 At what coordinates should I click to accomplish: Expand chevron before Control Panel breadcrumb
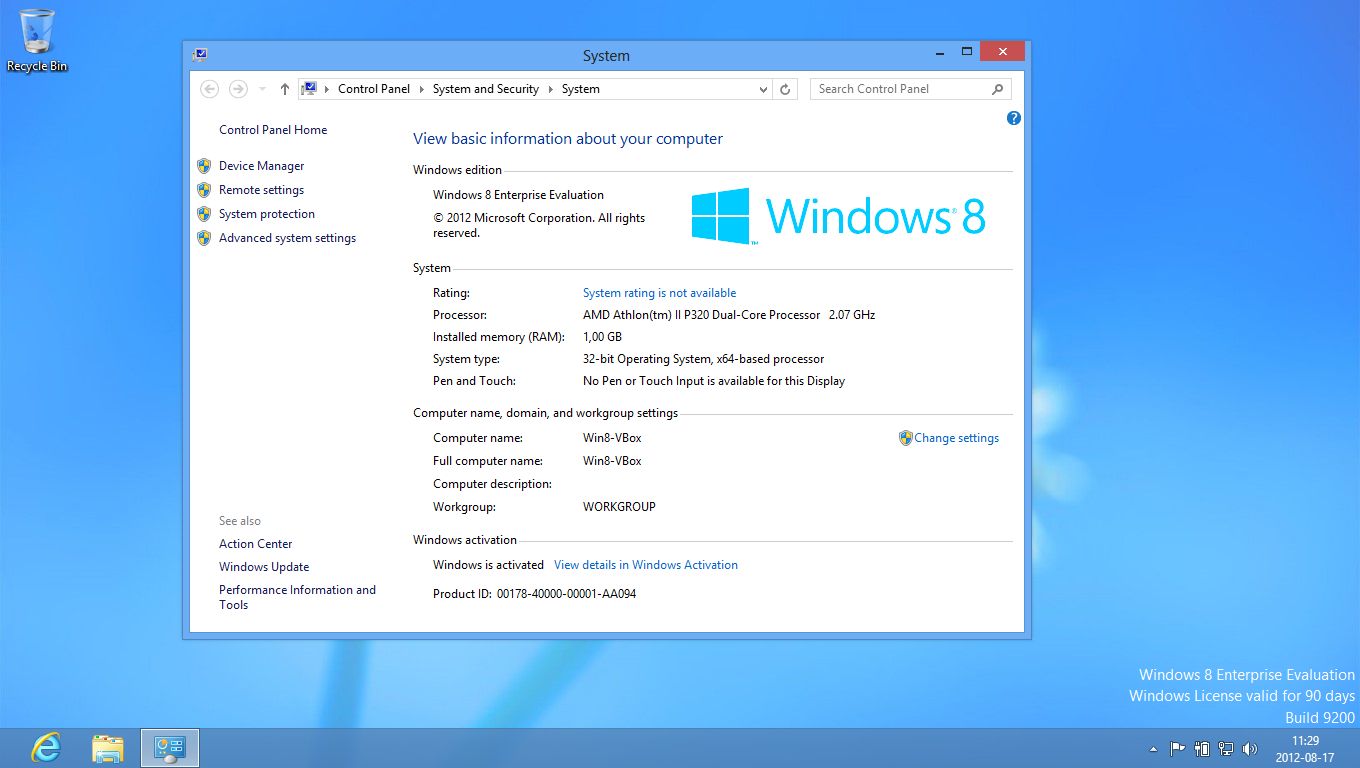click(327, 89)
